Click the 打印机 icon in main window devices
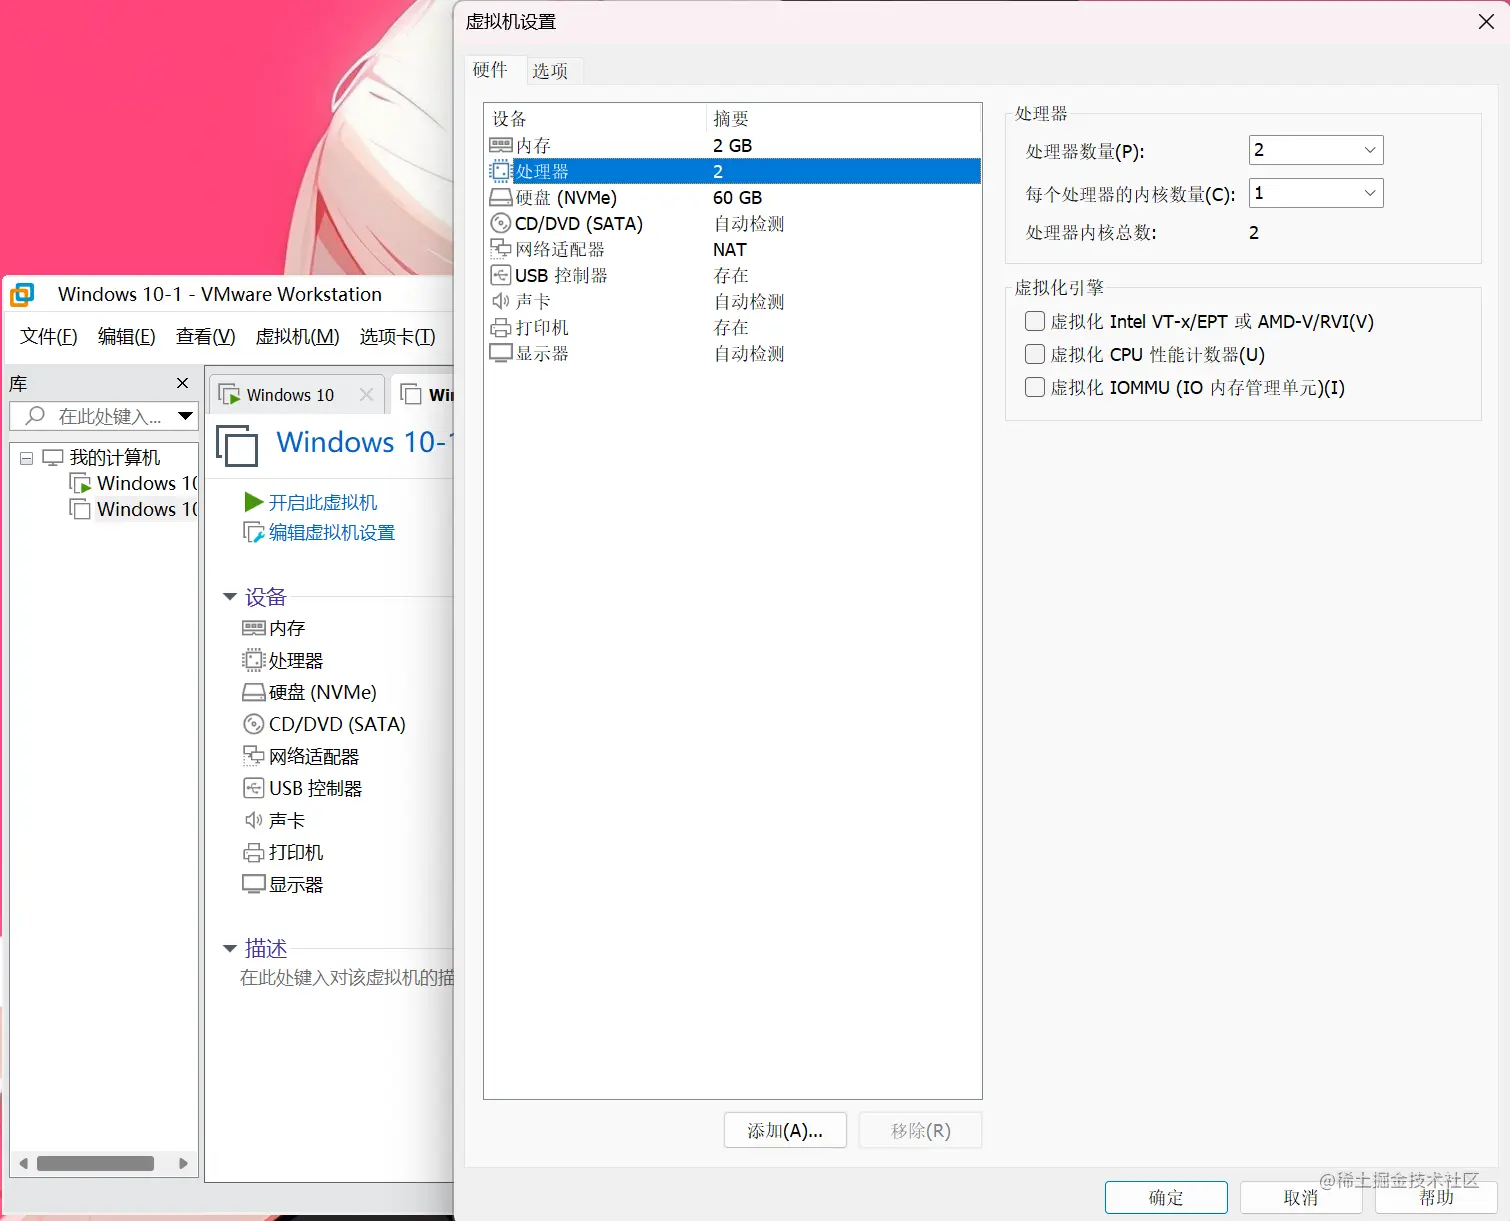The image size is (1510, 1221). click(254, 852)
